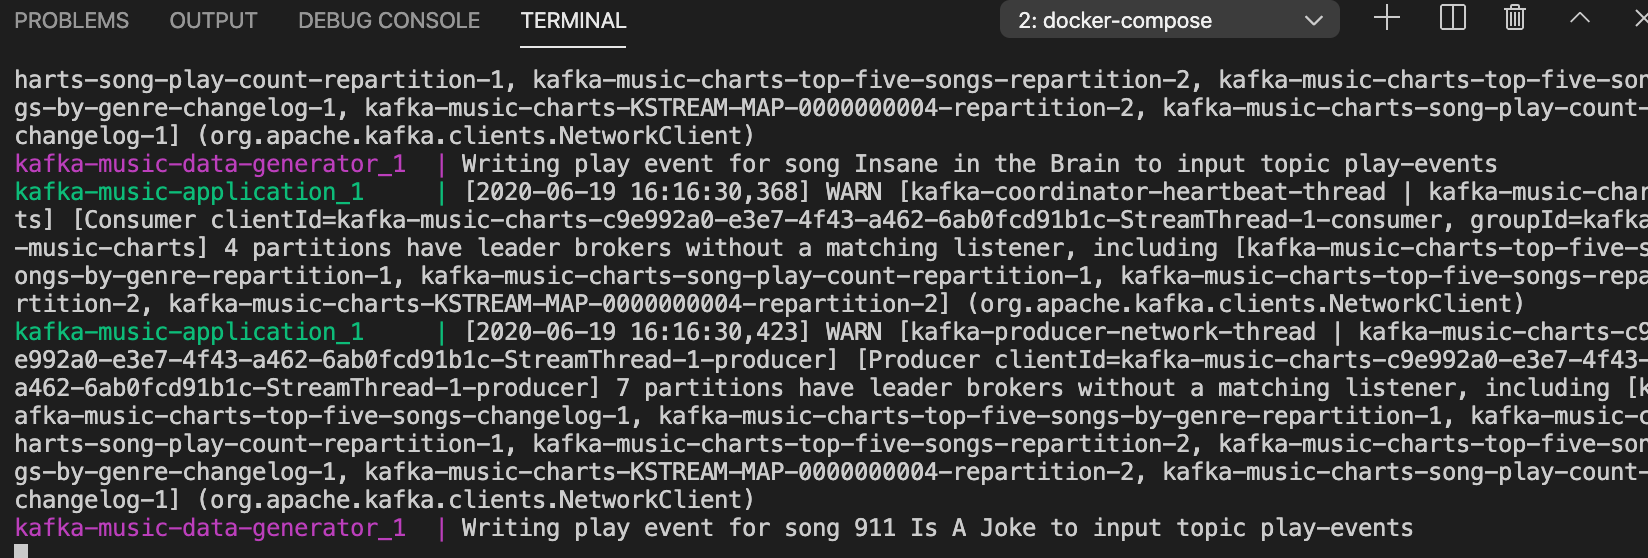Click the first kafka-music-application_1 green label
The width and height of the screenshot is (1648, 558).
pos(189,192)
